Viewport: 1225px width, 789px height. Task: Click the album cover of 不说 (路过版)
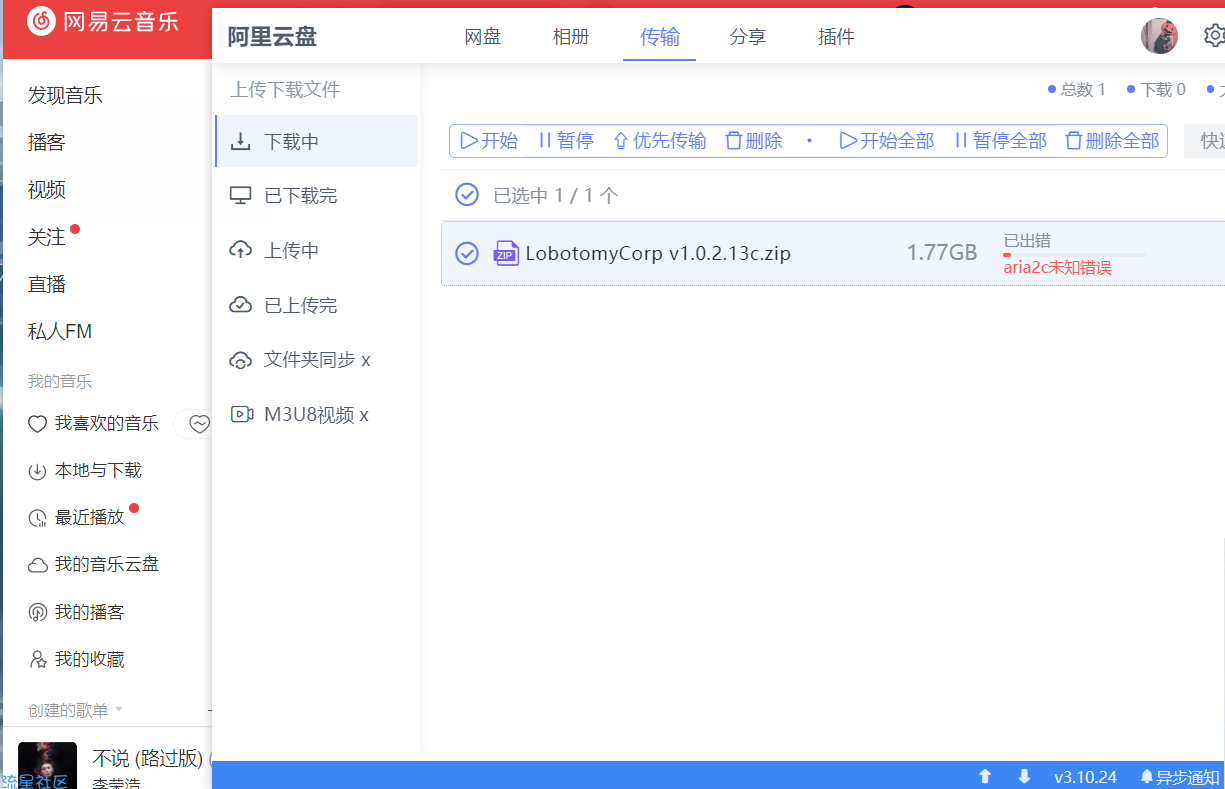pyautogui.click(x=47, y=765)
